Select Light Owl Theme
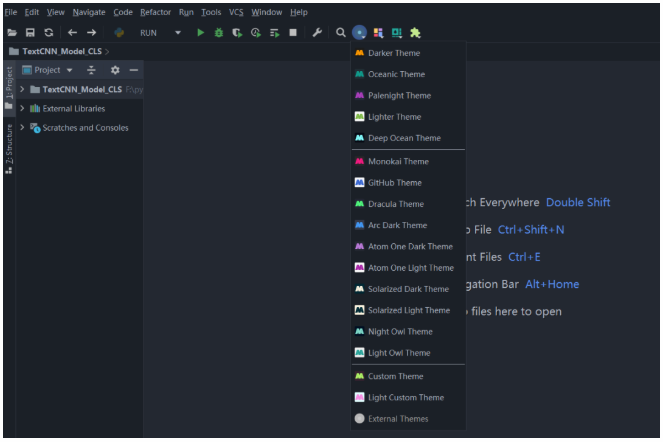The width and height of the screenshot is (663, 442). click(x=408, y=353)
